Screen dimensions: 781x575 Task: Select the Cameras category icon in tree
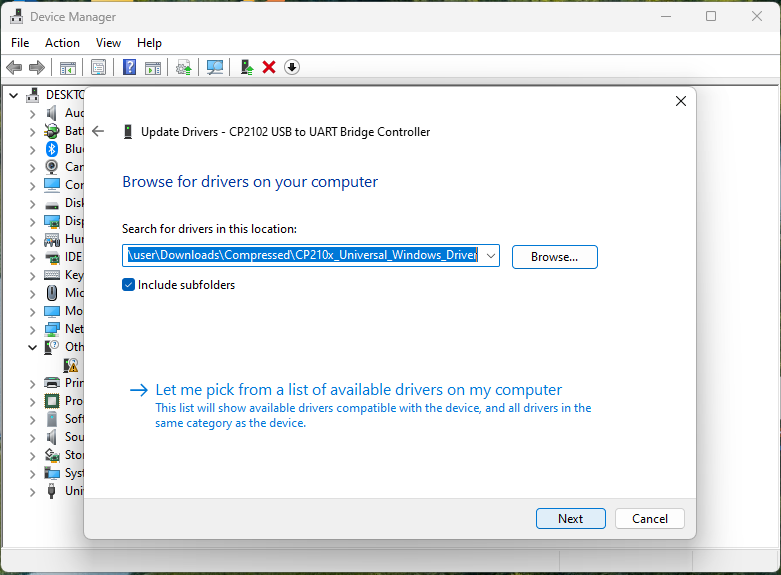52,167
